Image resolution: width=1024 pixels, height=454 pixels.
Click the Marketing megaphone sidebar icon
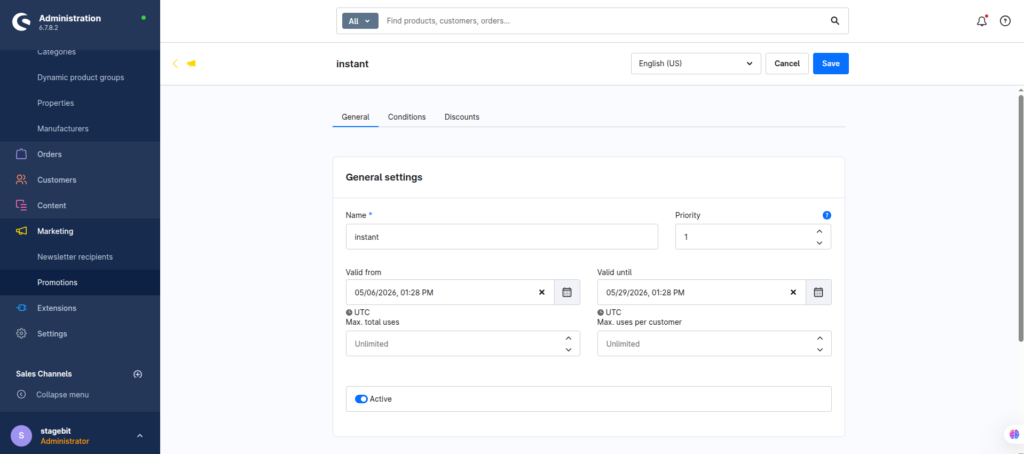coord(22,231)
